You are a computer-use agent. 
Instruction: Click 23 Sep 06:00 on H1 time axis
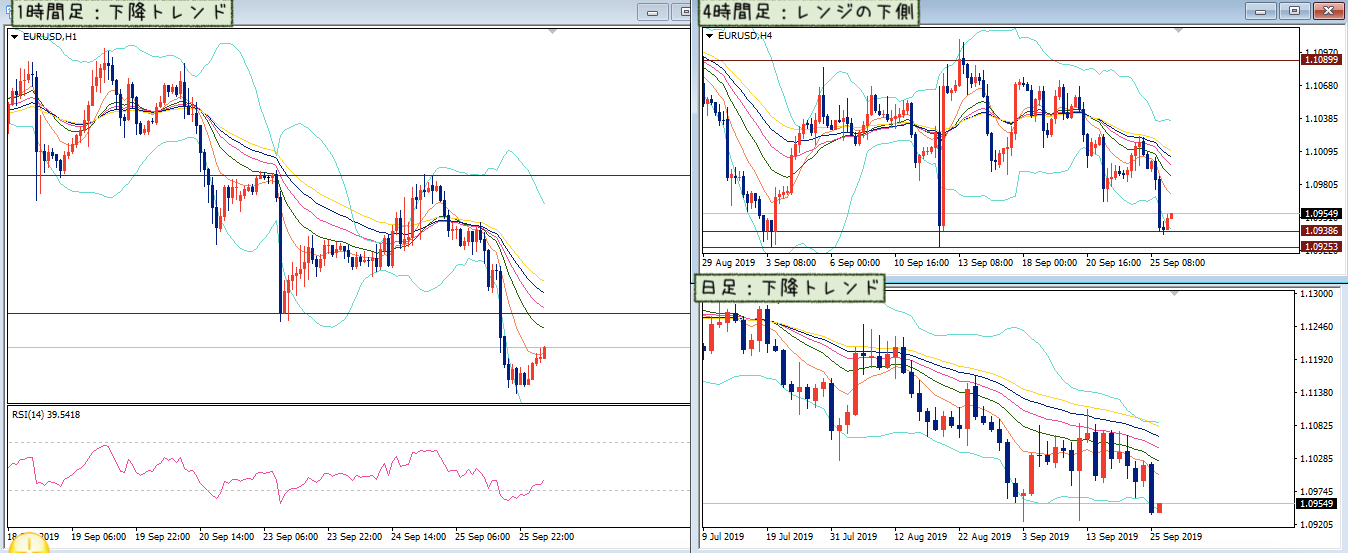291,537
